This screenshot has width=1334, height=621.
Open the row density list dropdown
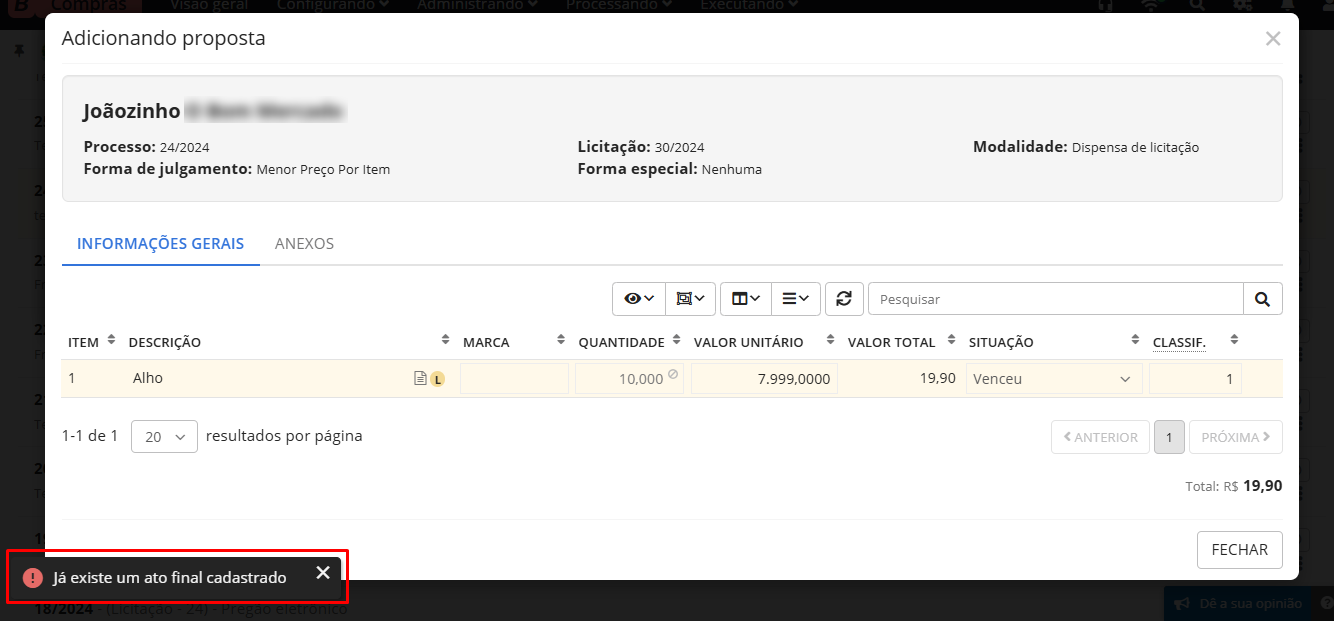pyautogui.click(x=795, y=298)
